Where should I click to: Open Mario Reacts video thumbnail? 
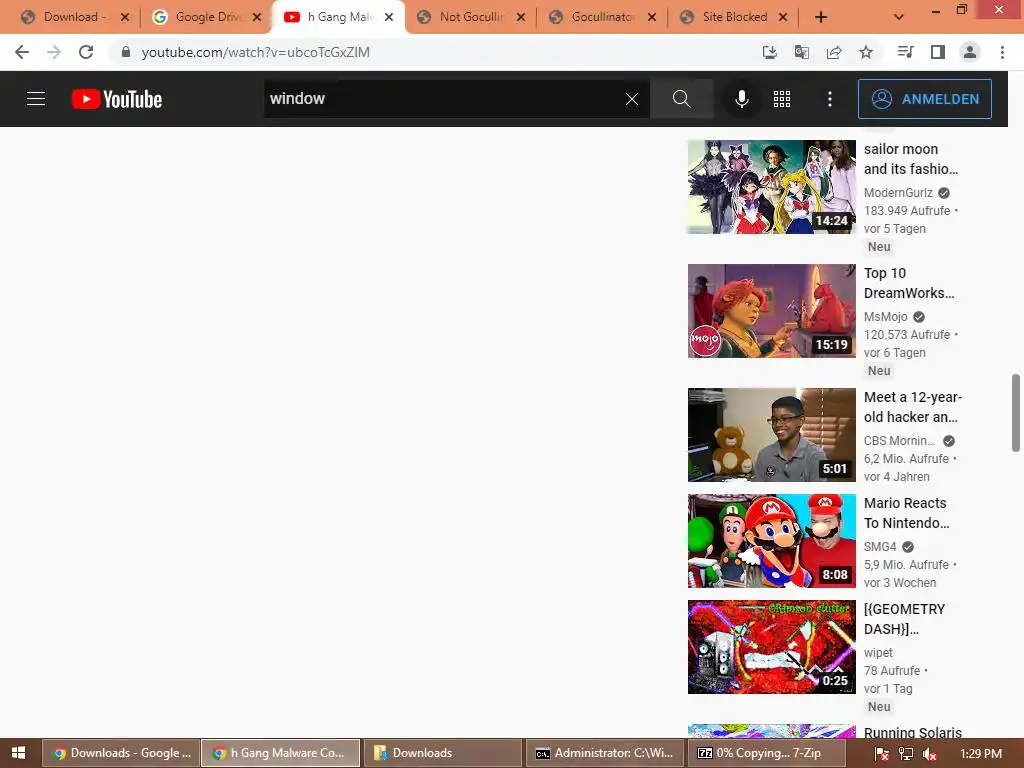click(x=771, y=541)
